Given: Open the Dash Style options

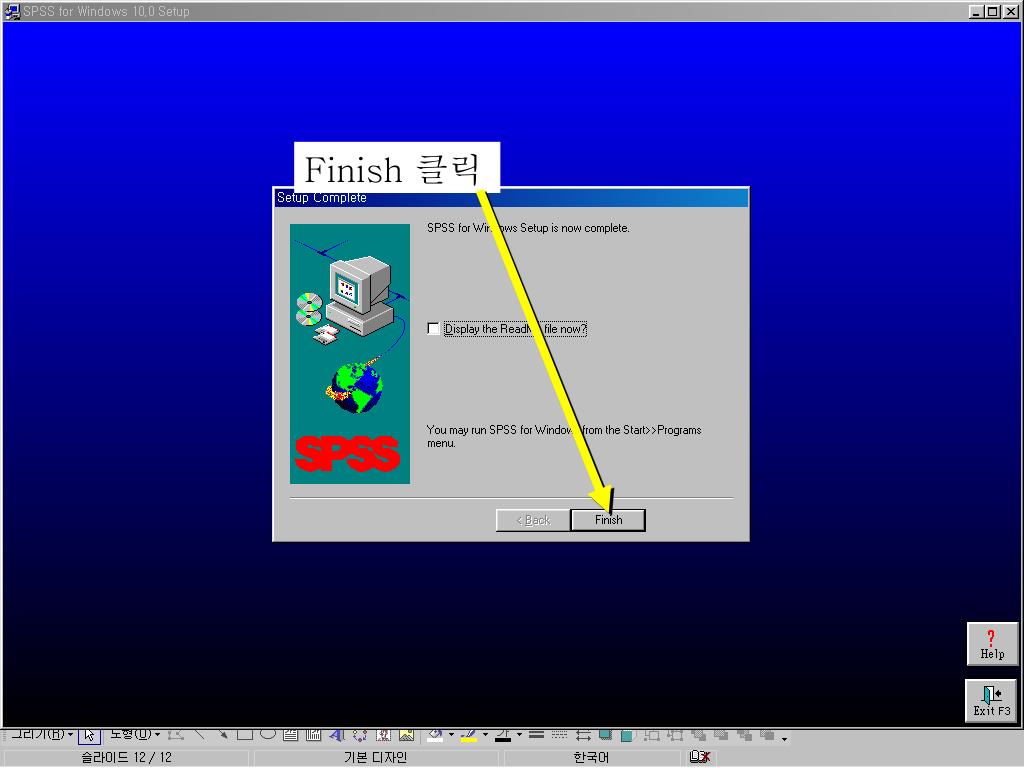Looking at the screenshot, I should pyautogui.click(x=560, y=735).
